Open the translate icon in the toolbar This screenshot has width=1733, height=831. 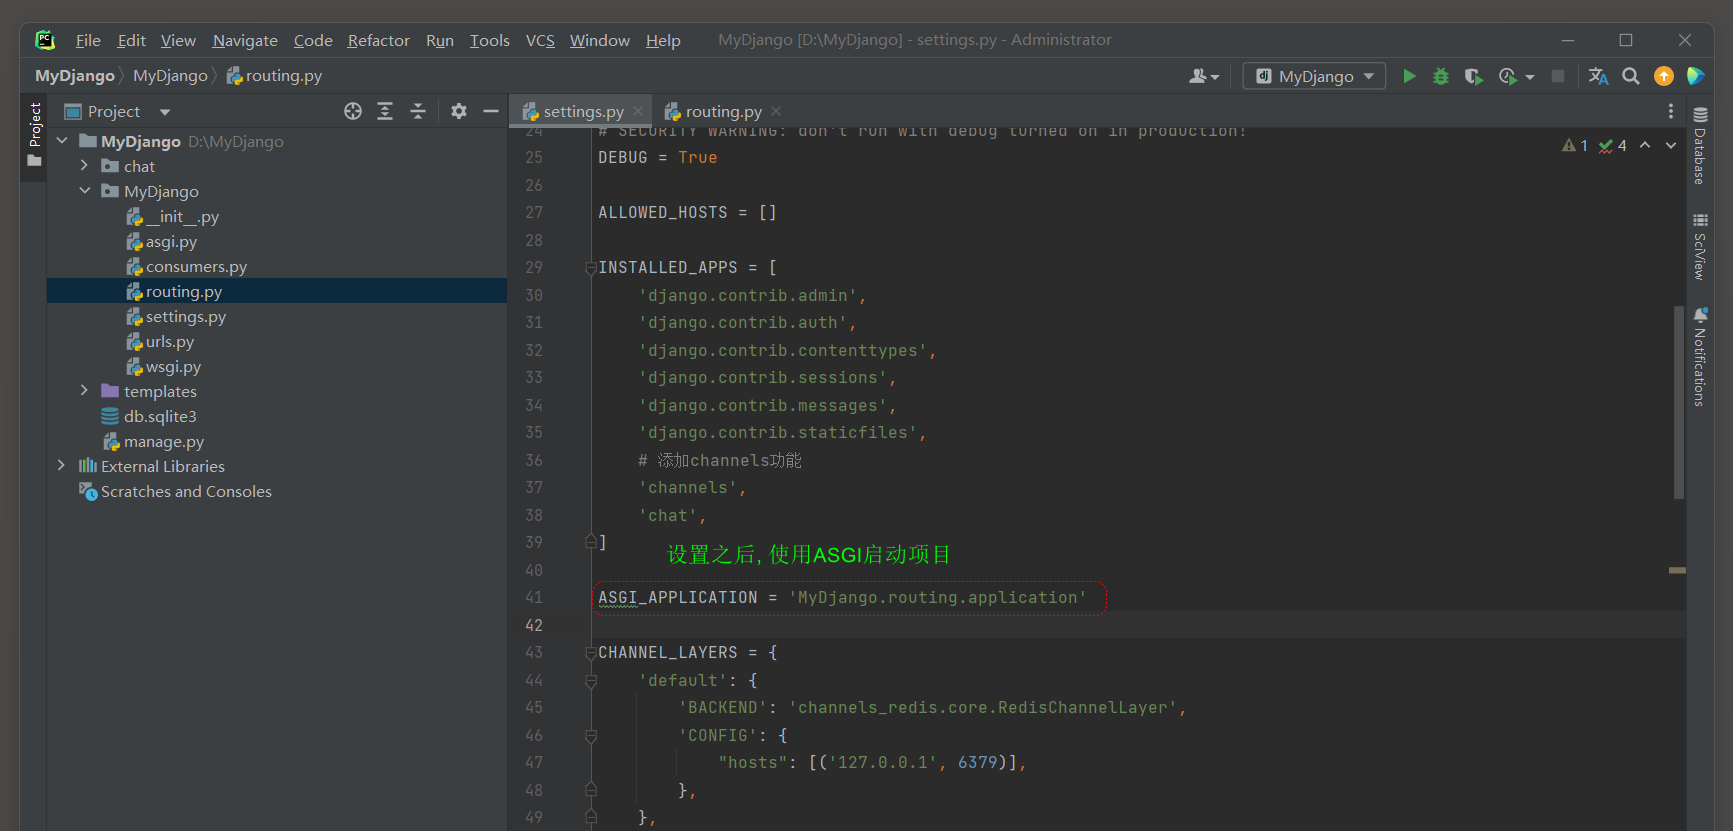pos(1598,76)
